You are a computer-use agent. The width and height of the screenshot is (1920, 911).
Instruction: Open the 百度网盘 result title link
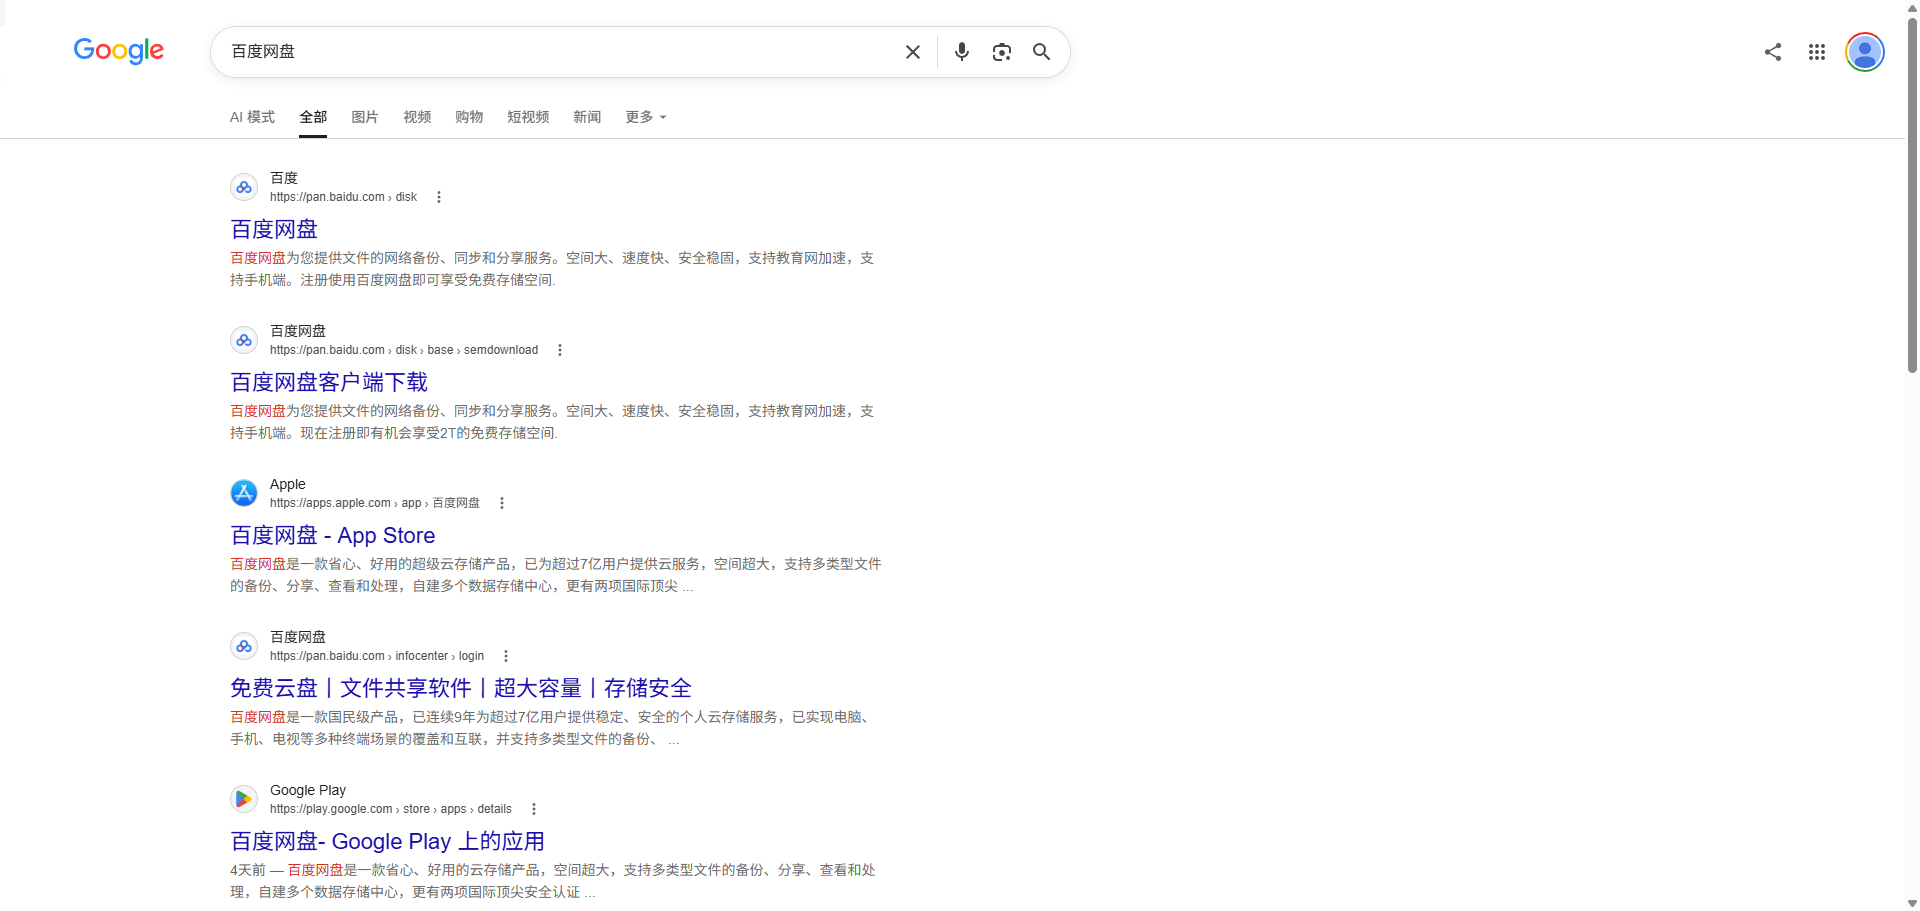(x=274, y=229)
